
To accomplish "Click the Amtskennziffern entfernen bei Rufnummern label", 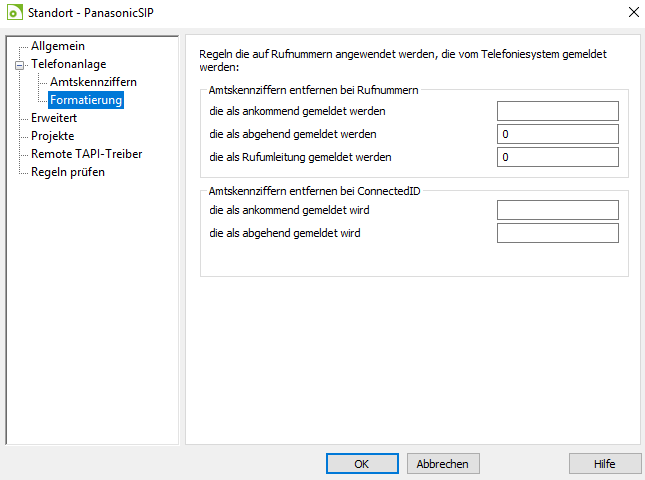I will tap(313, 90).
